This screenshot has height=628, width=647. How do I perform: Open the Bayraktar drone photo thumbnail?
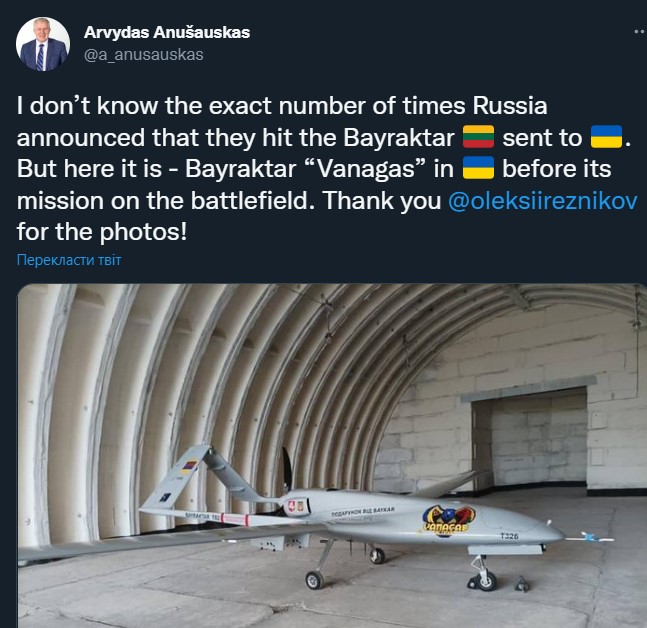click(x=332, y=456)
